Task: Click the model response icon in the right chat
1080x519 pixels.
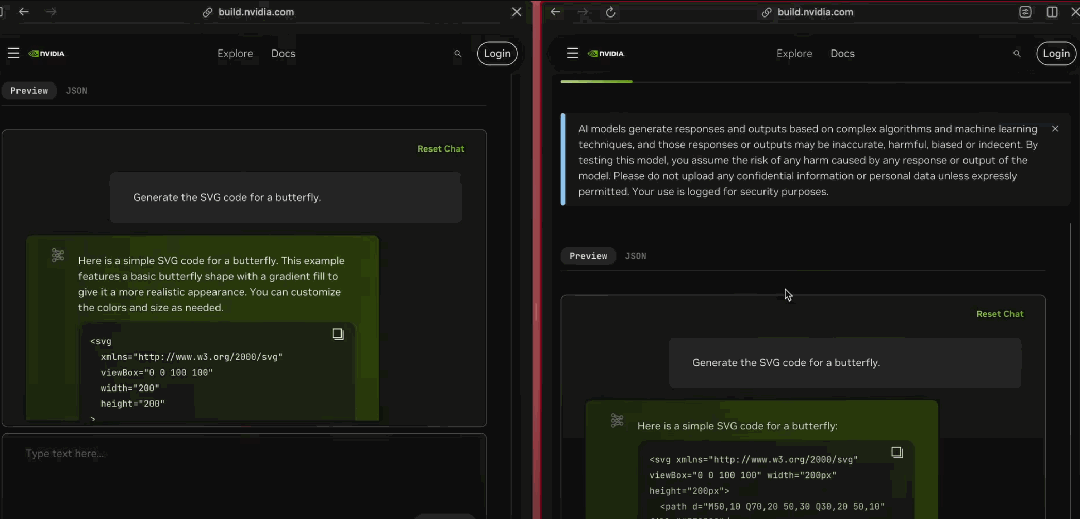Action: click(x=617, y=421)
